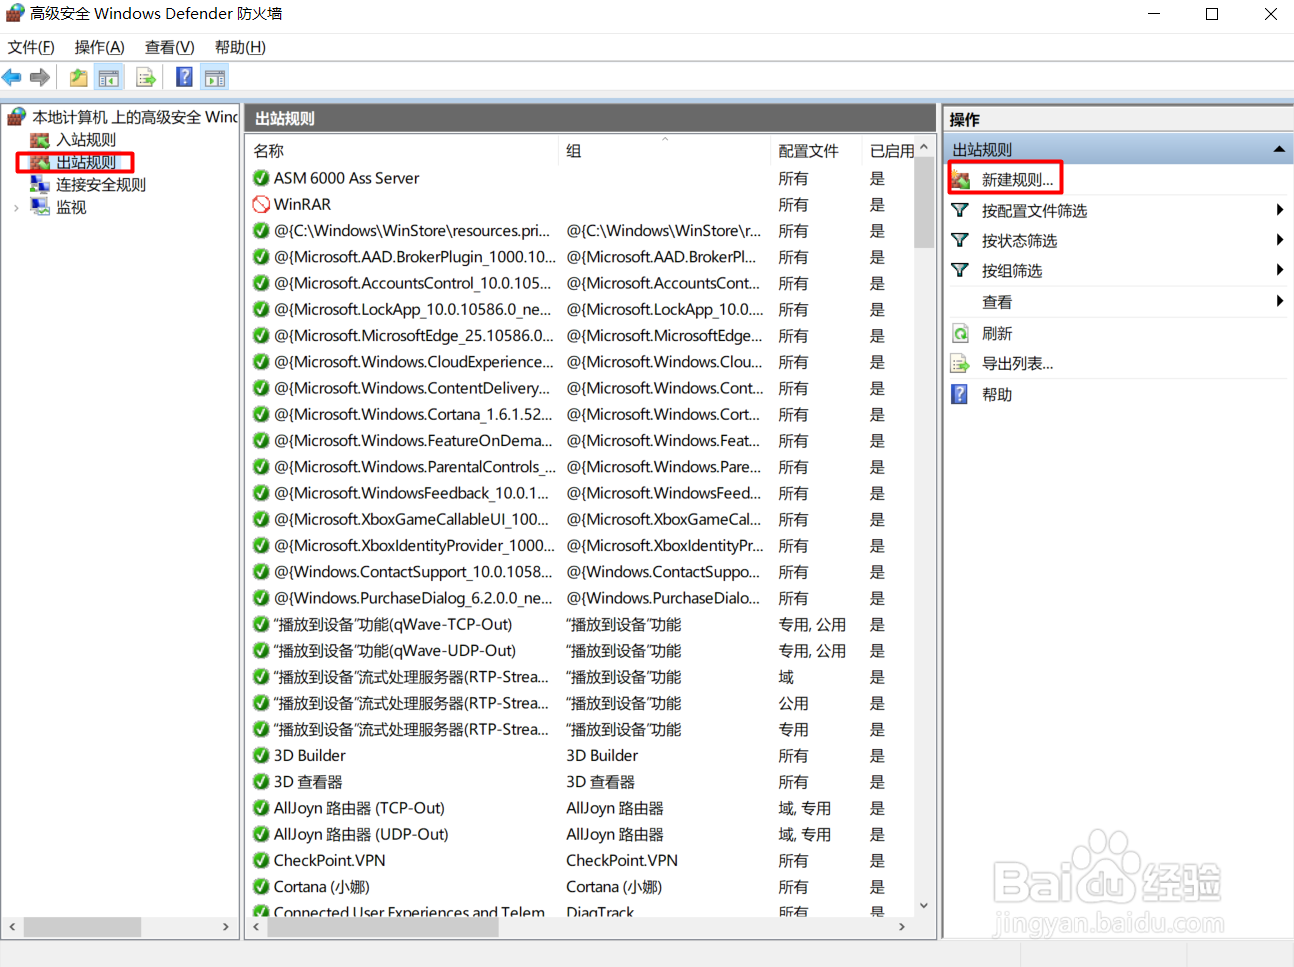This screenshot has height=967, width=1294.
Task: Select the WinRAR rule row
Action: [x=580, y=204]
